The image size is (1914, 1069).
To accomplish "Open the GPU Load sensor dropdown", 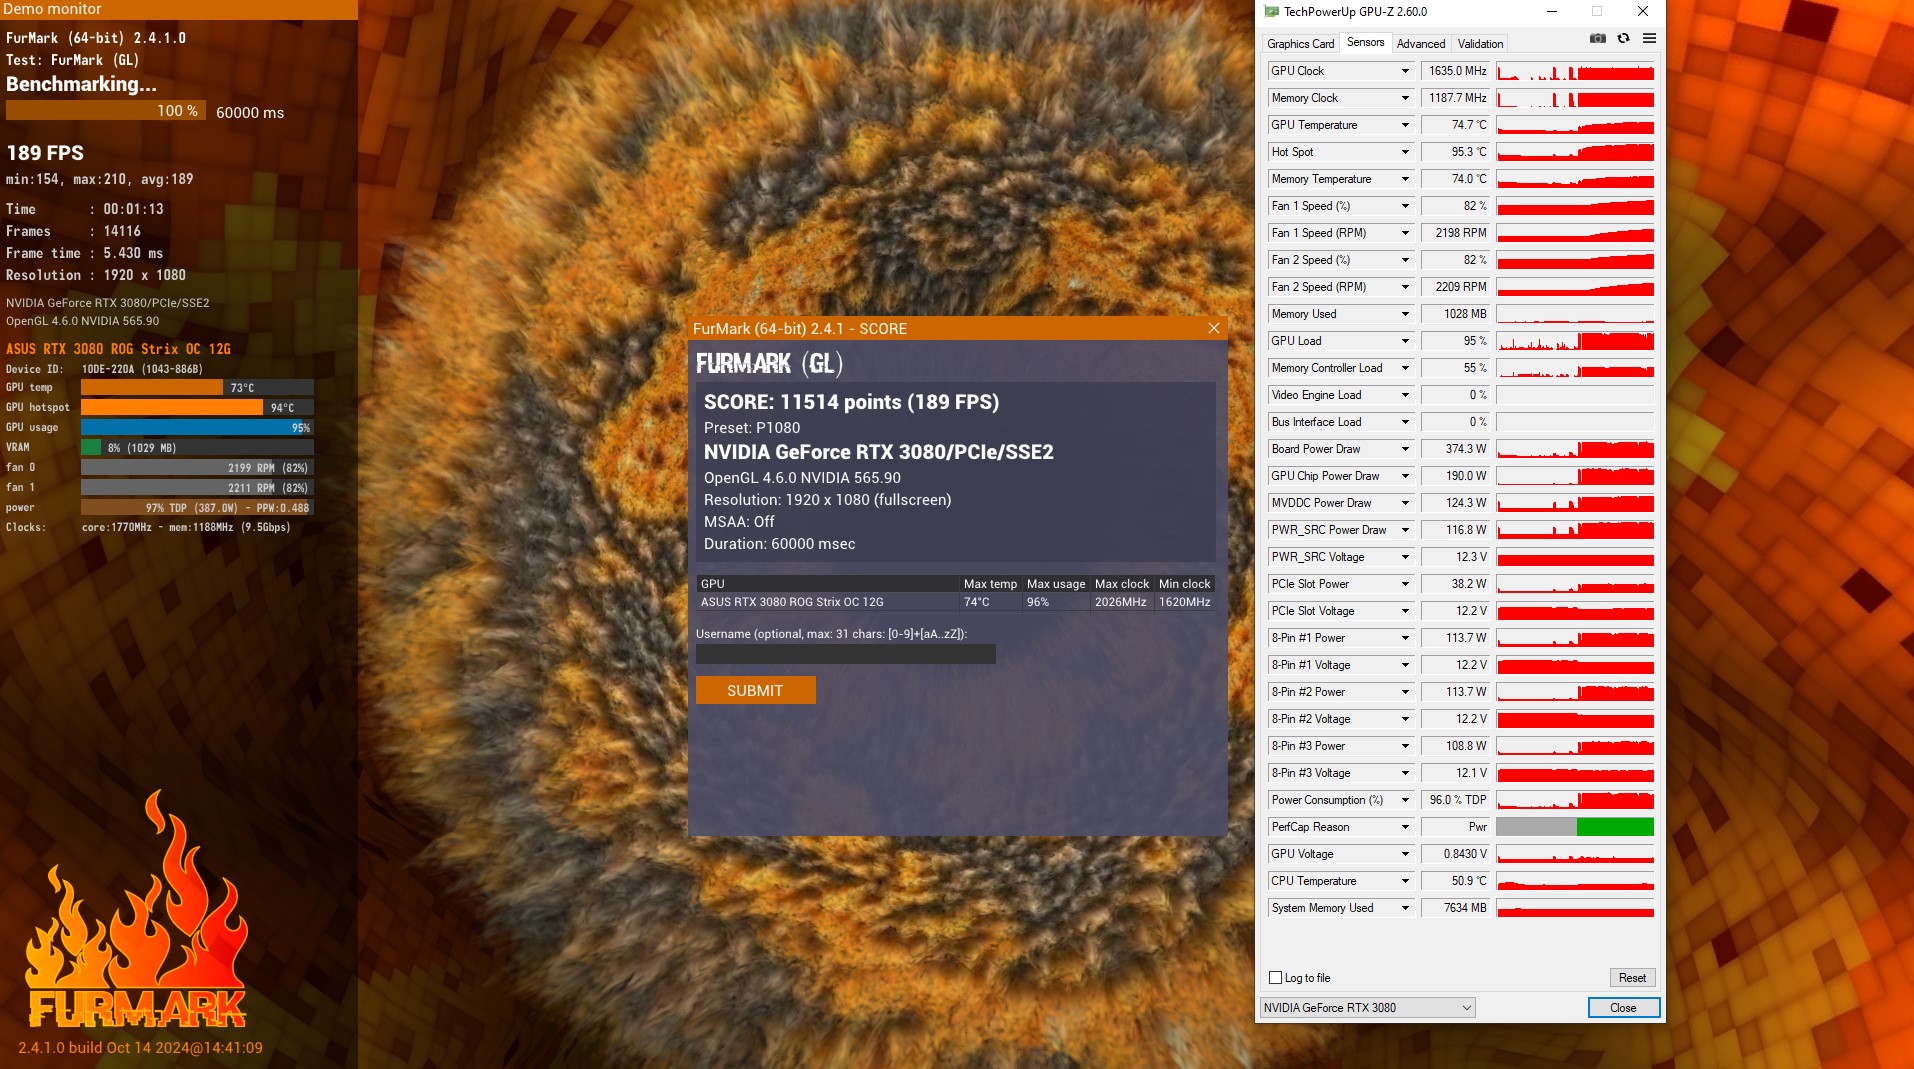I will click(x=1405, y=341).
